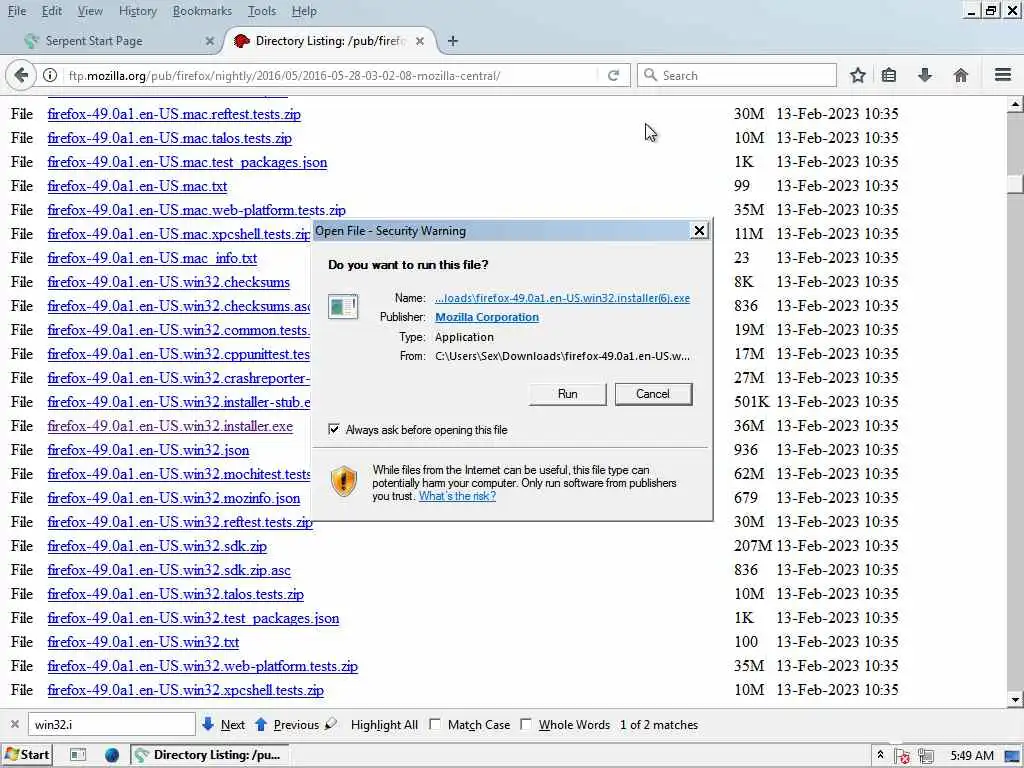Open firefox-49.0a1.en-US.win32.checksums link

(x=168, y=283)
